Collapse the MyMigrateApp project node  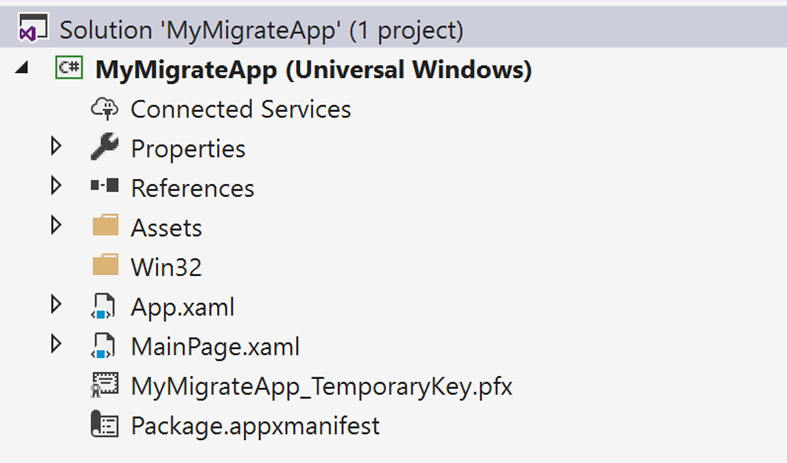pos(22,70)
